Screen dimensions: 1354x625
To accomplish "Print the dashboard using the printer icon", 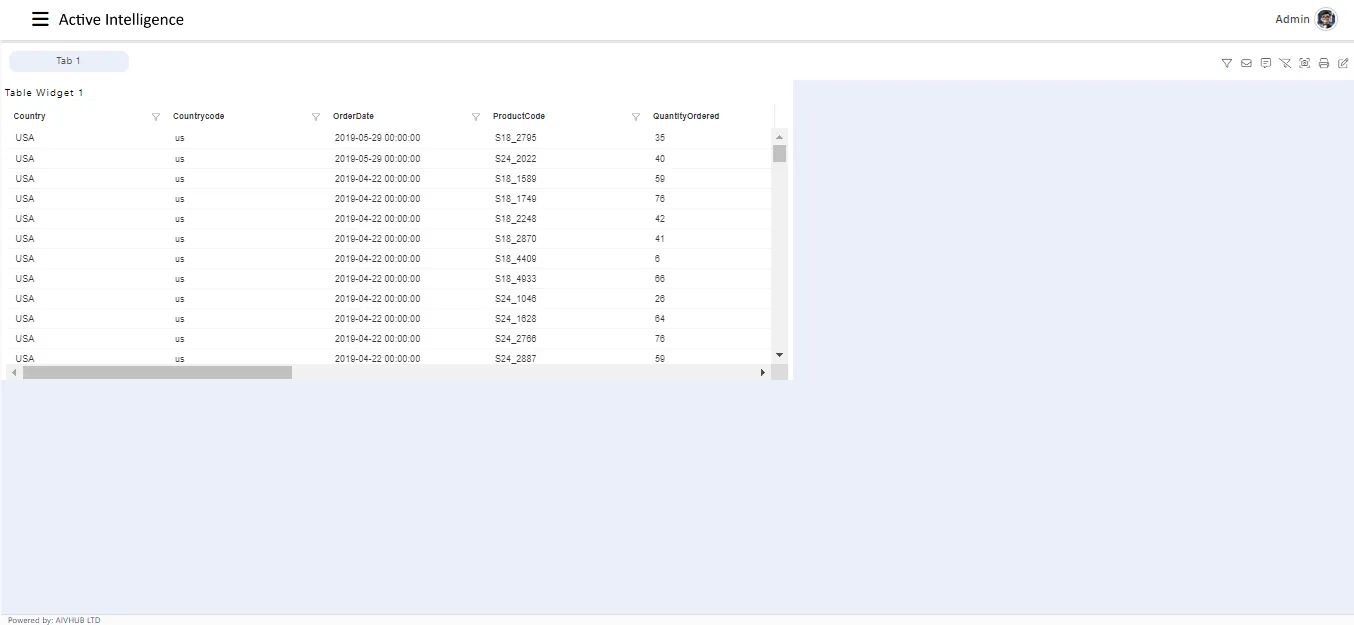I will pos(1324,63).
